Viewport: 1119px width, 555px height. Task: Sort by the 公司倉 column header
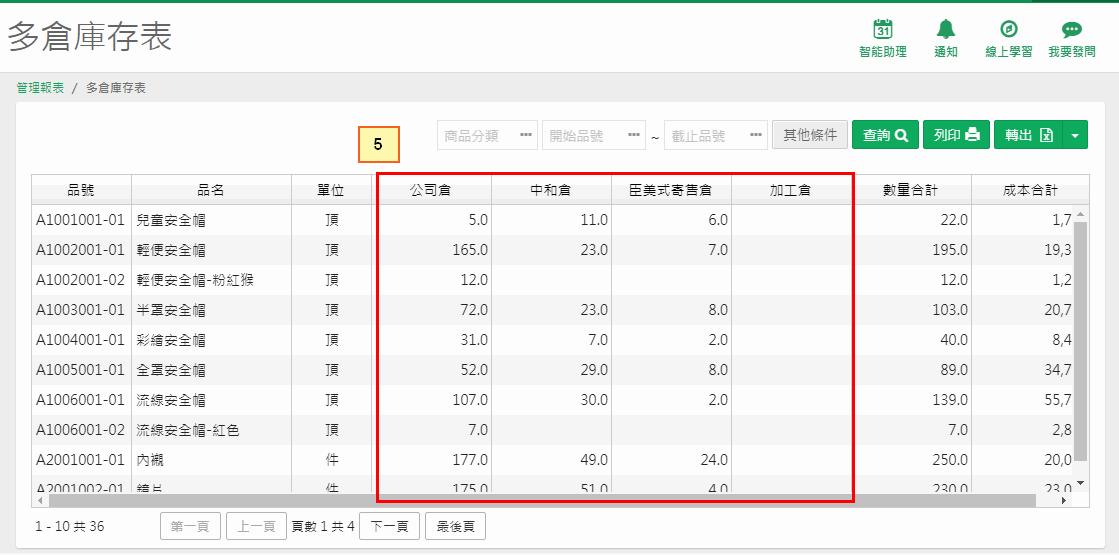click(x=431, y=190)
